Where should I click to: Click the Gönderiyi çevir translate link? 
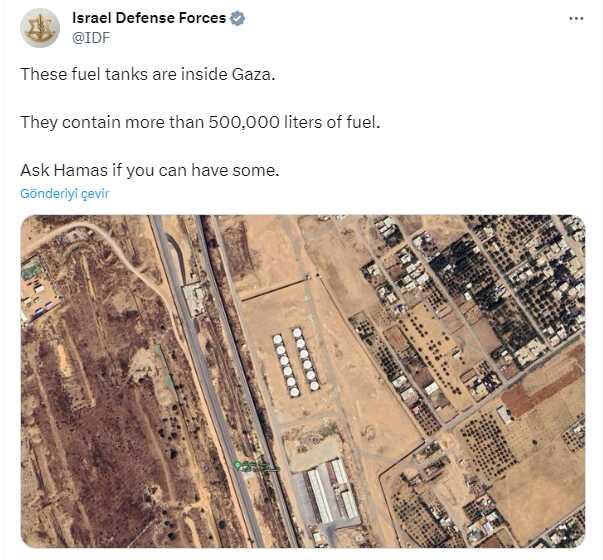tap(65, 193)
